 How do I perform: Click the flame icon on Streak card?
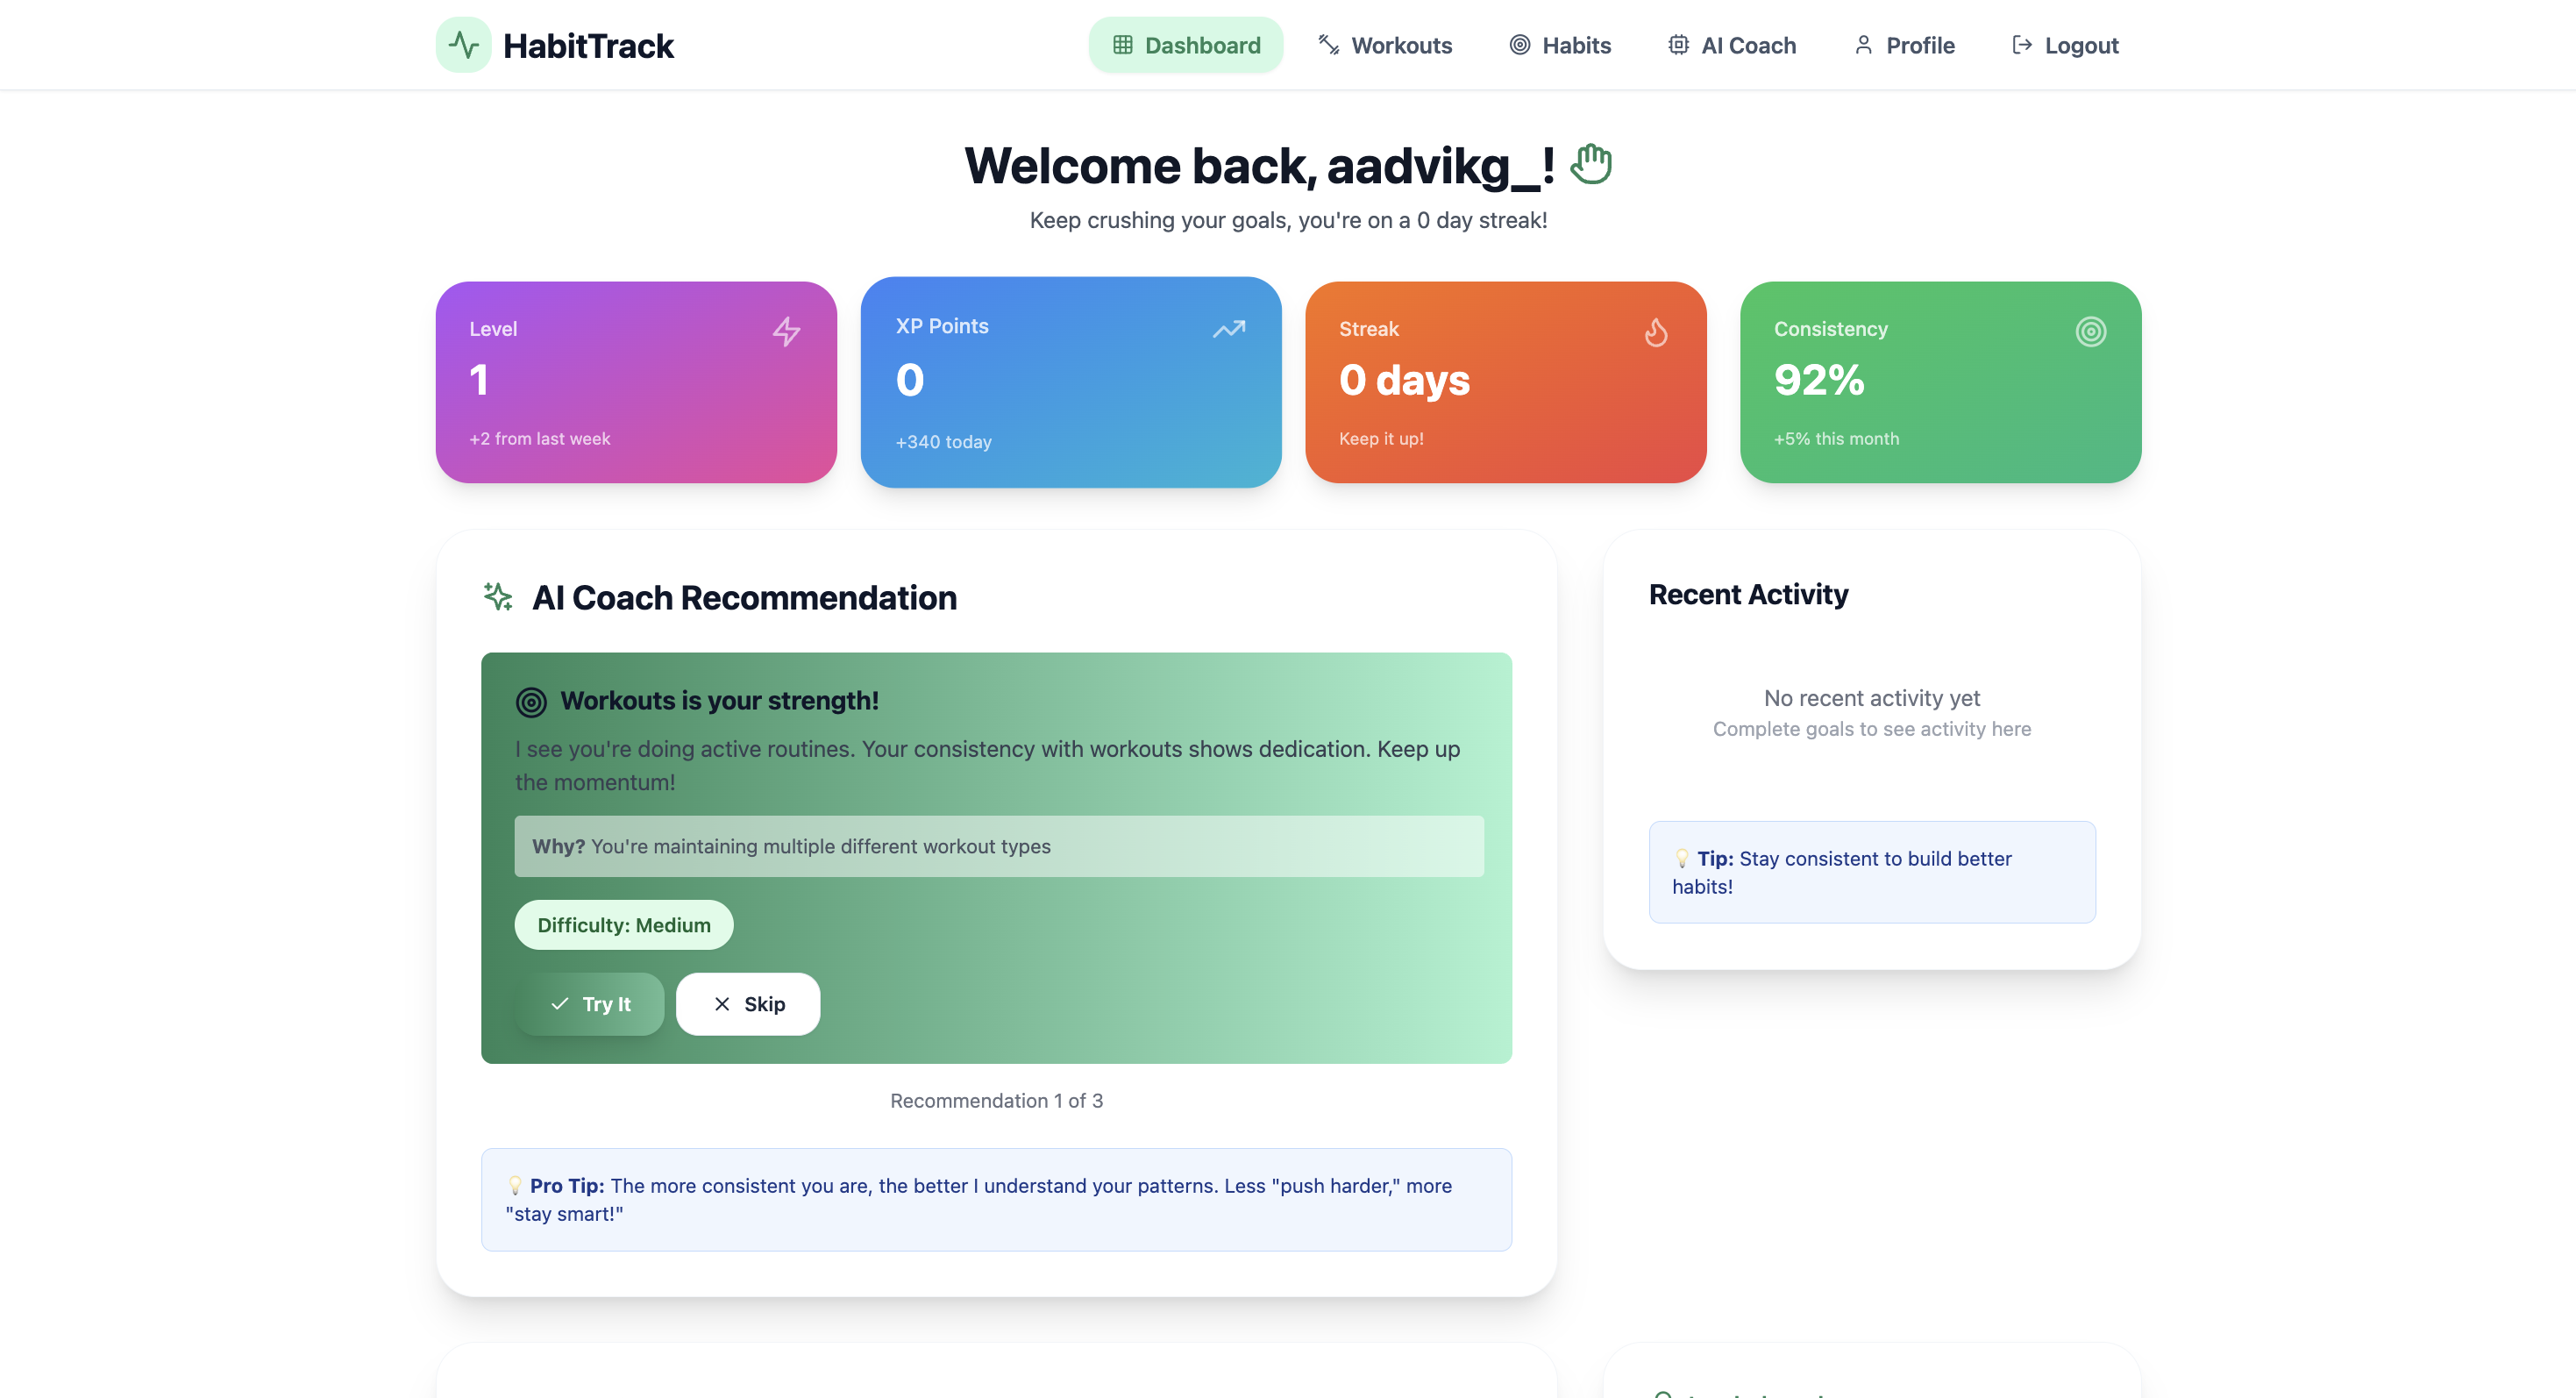1656,332
